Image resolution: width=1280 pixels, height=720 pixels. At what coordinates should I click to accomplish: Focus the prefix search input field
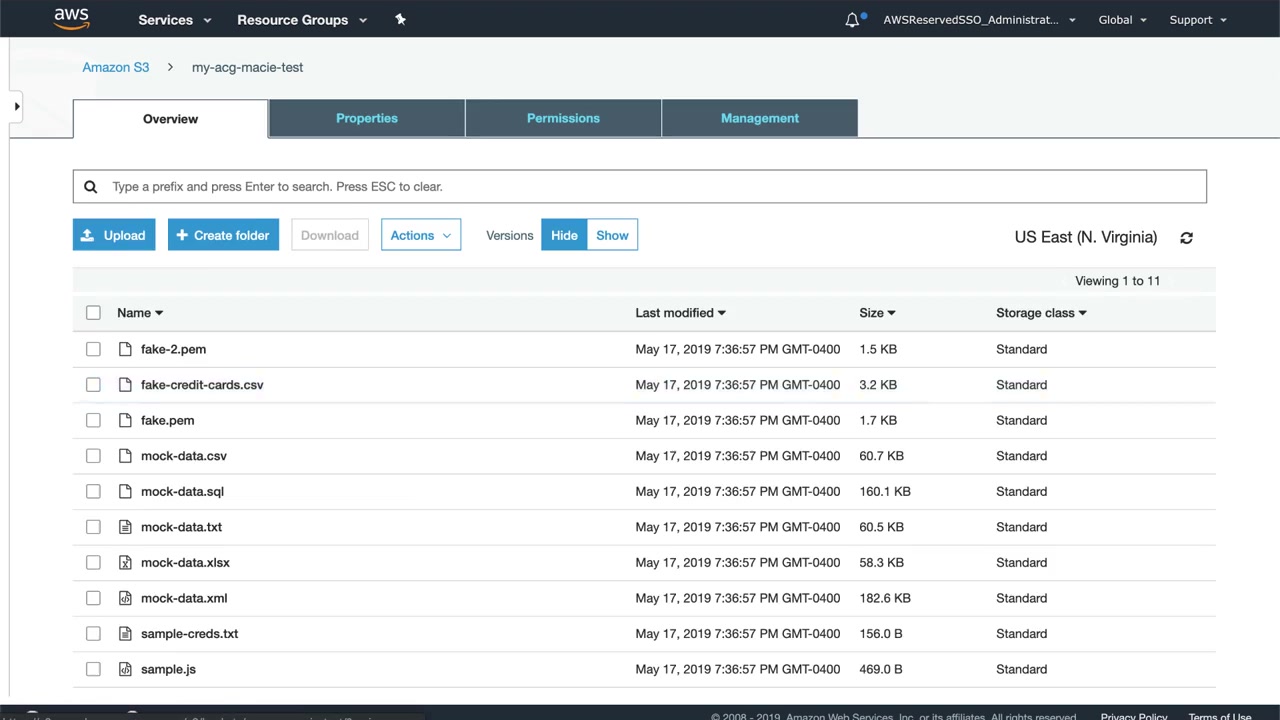click(x=640, y=187)
